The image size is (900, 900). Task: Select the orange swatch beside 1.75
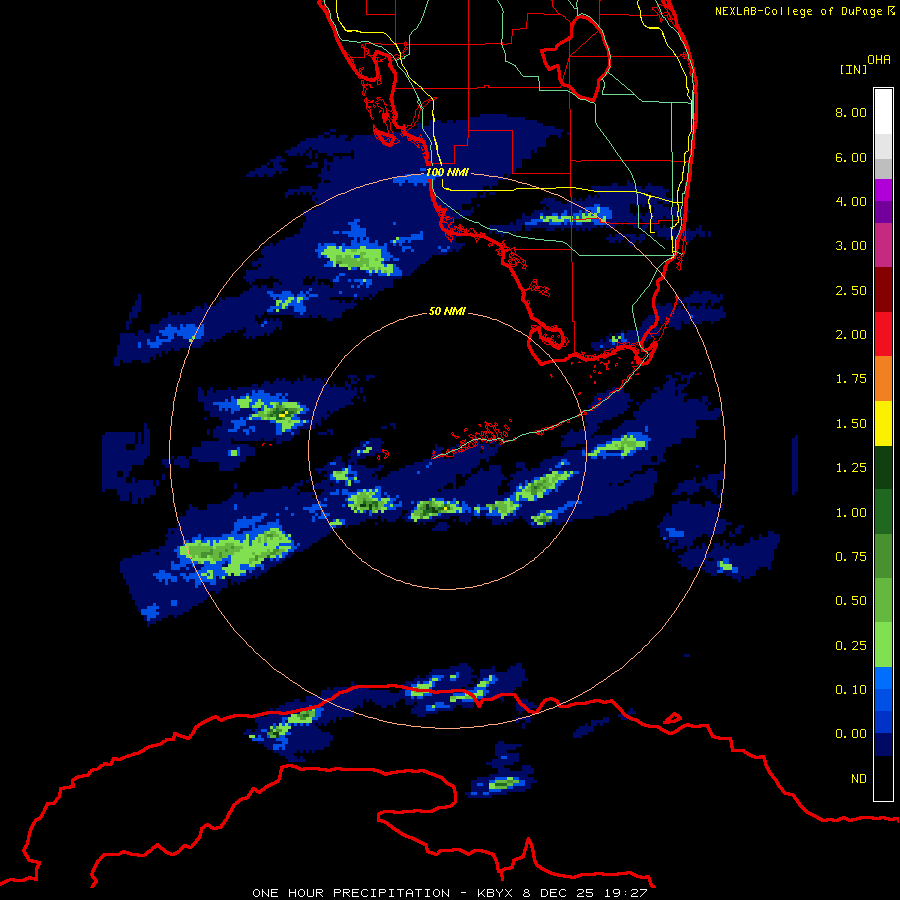(x=883, y=378)
